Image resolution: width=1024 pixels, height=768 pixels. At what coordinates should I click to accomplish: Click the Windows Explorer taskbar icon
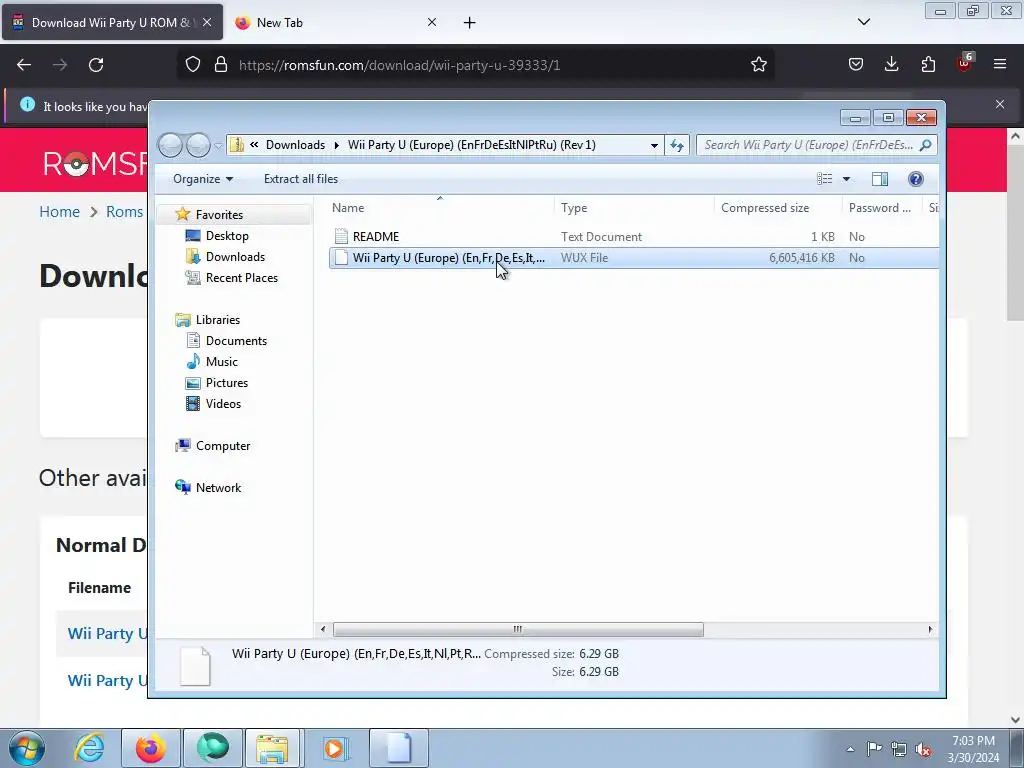[x=272, y=748]
